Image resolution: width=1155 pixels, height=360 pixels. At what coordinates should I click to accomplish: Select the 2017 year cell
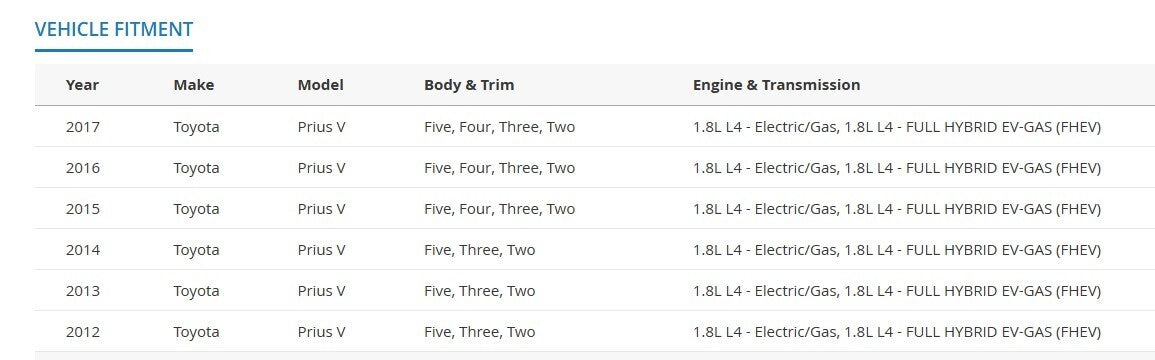tap(82, 127)
